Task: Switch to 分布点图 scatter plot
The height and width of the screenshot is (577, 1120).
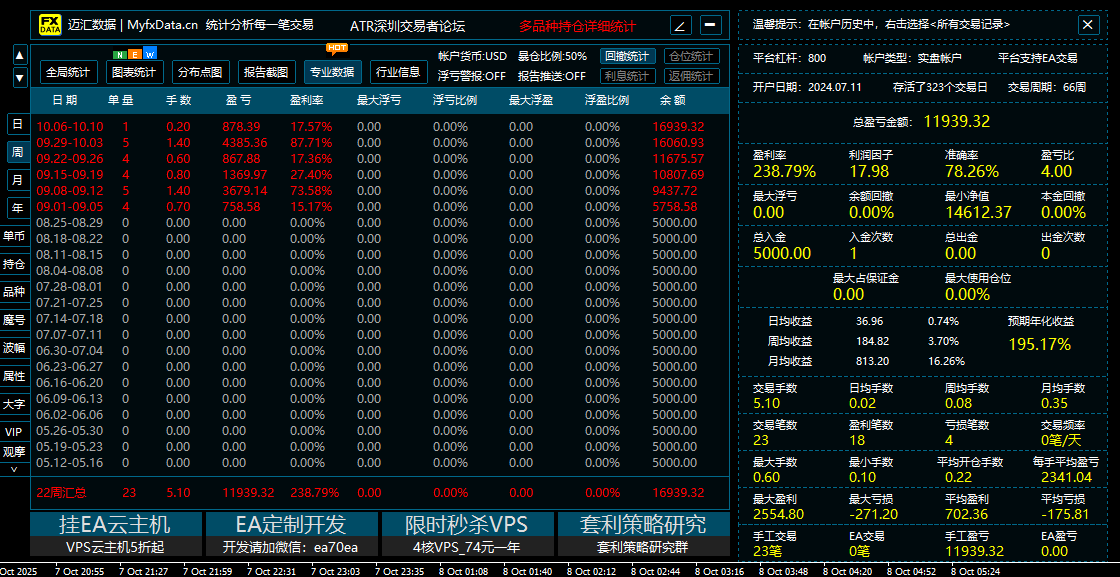Action: 200,72
